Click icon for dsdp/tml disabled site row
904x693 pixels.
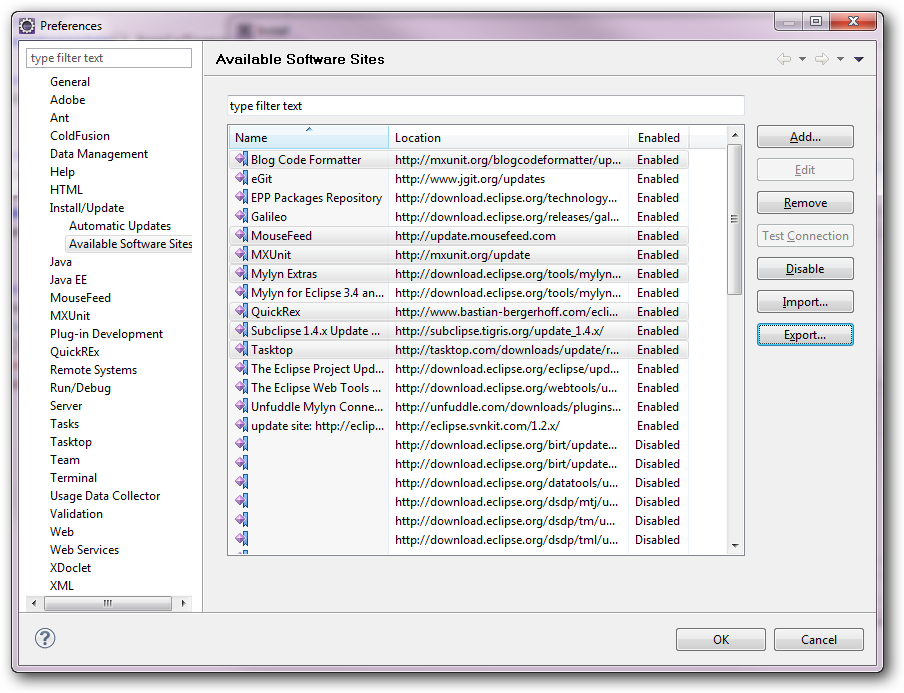(242, 540)
